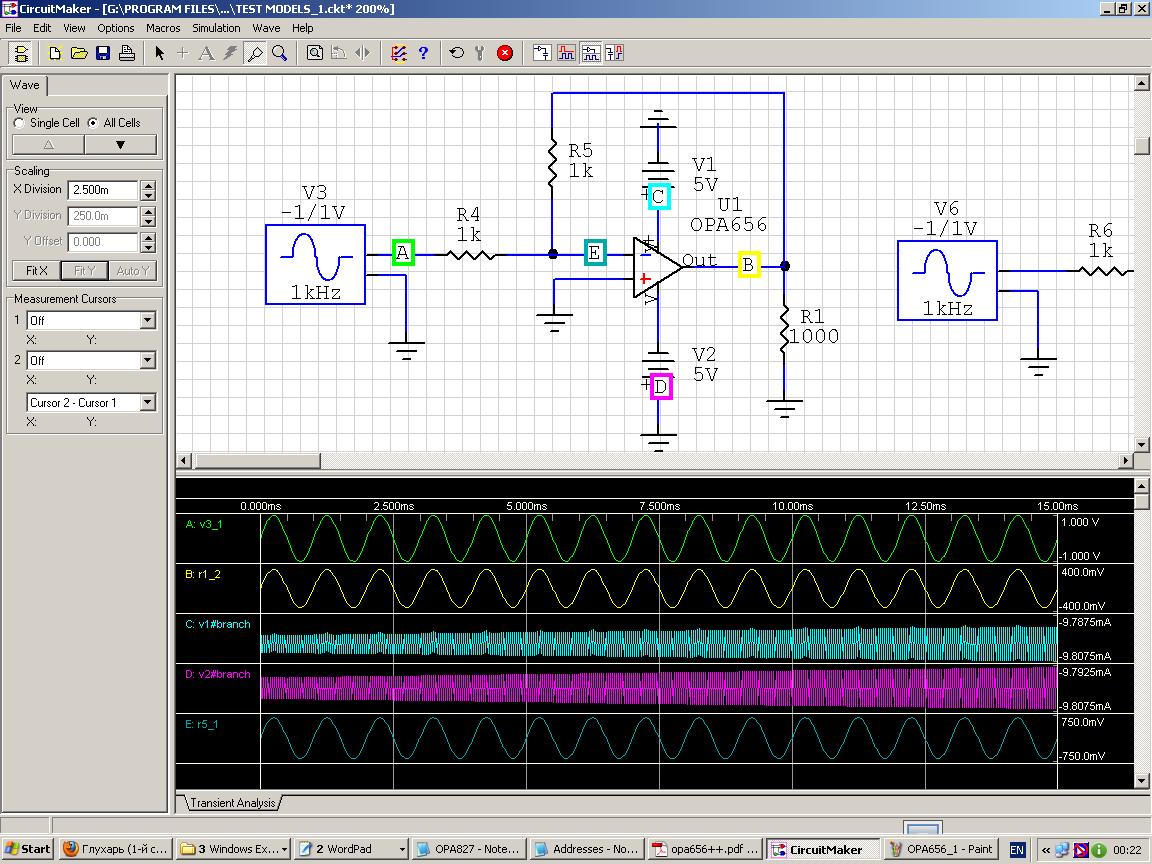
Task: Select the Zoom tool
Action: point(278,53)
